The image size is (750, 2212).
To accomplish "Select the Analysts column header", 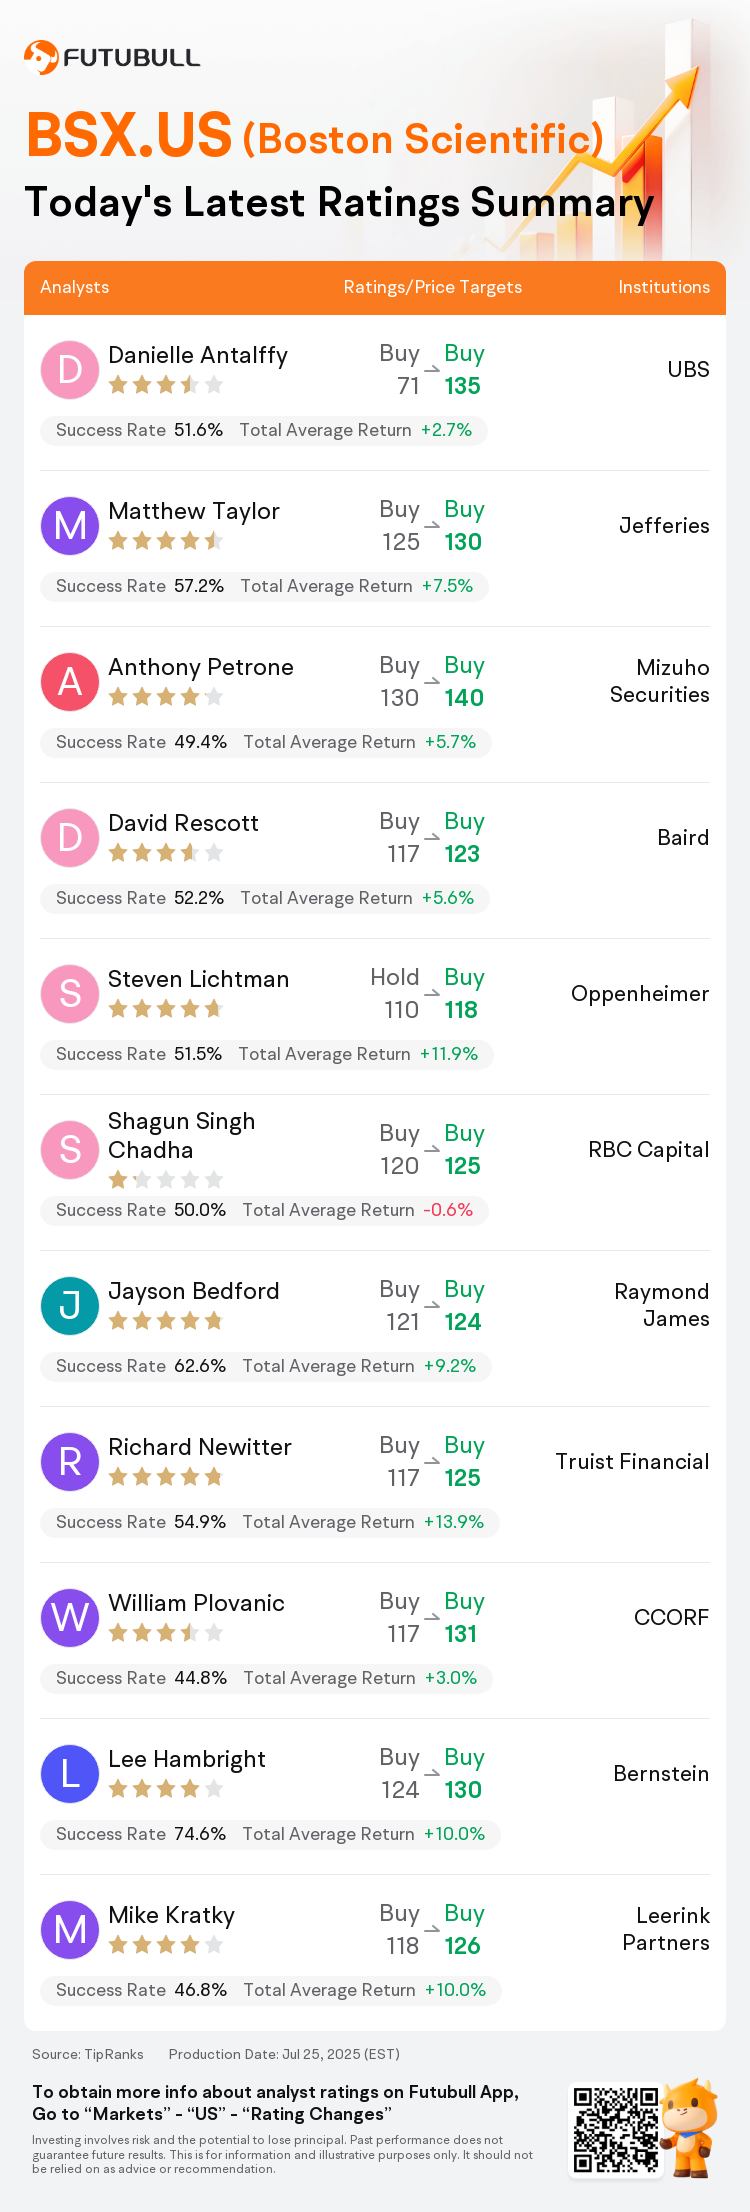I will click(75, 287).
